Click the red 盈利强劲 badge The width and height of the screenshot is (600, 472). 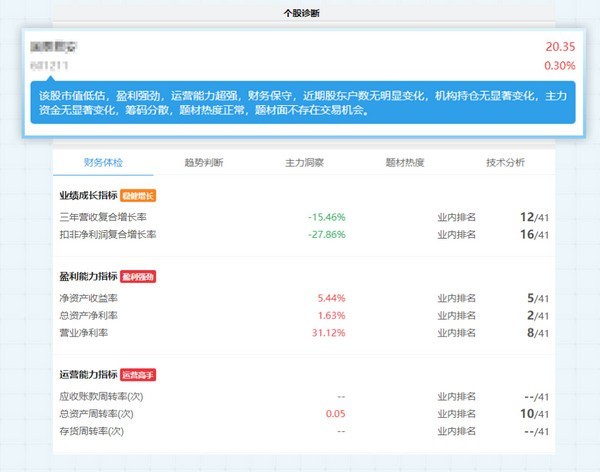(139, 276)
